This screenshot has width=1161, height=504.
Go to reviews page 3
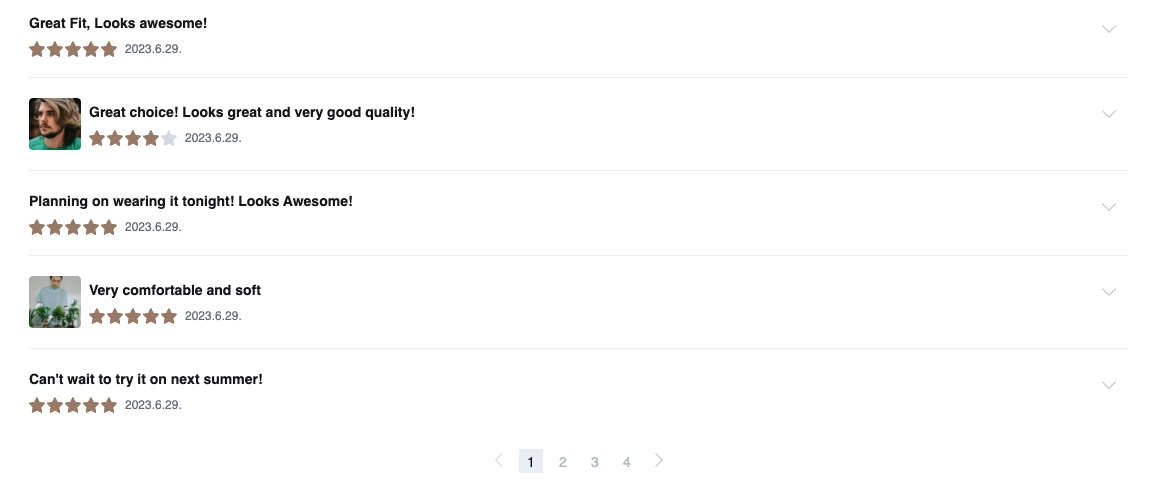tap(595, 462)
